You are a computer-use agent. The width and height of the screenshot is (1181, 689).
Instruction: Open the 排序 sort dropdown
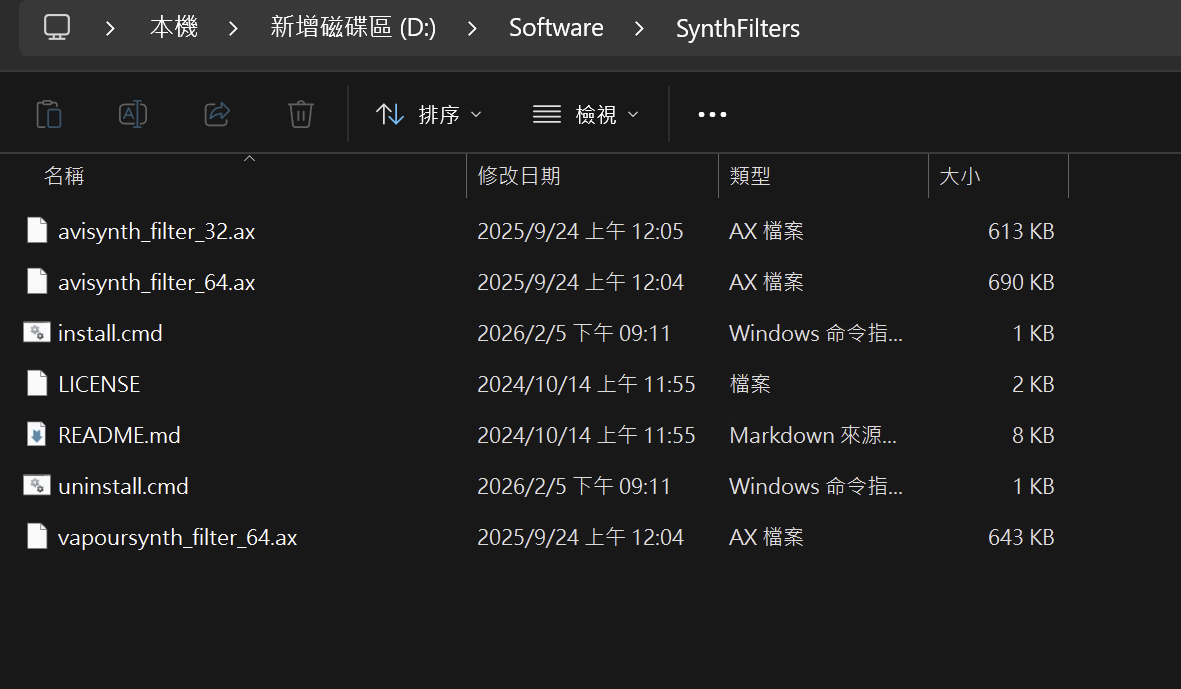pyautogui.click(x=429, y=114)
